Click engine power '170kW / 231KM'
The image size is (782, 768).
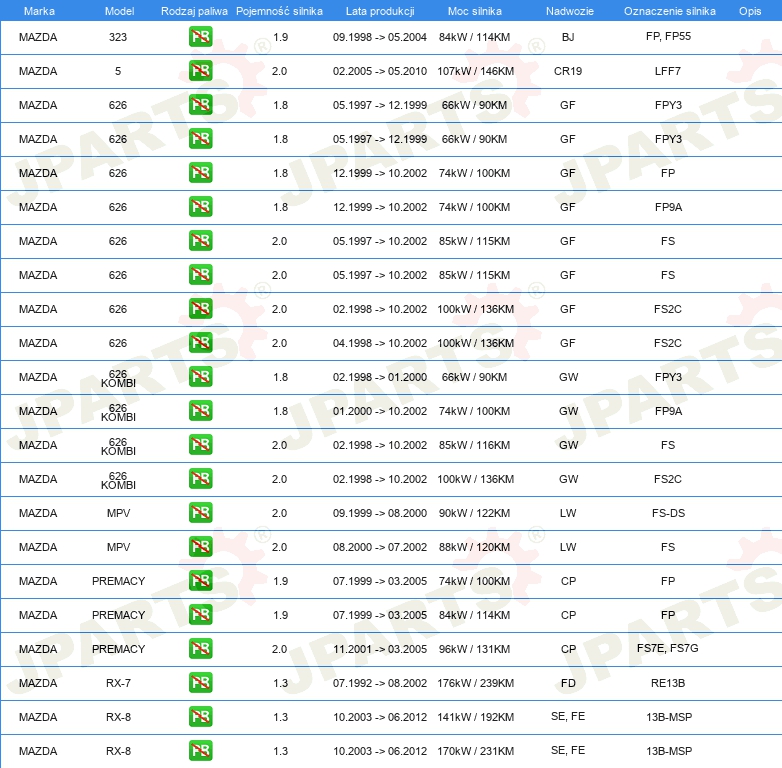[475, 751]
